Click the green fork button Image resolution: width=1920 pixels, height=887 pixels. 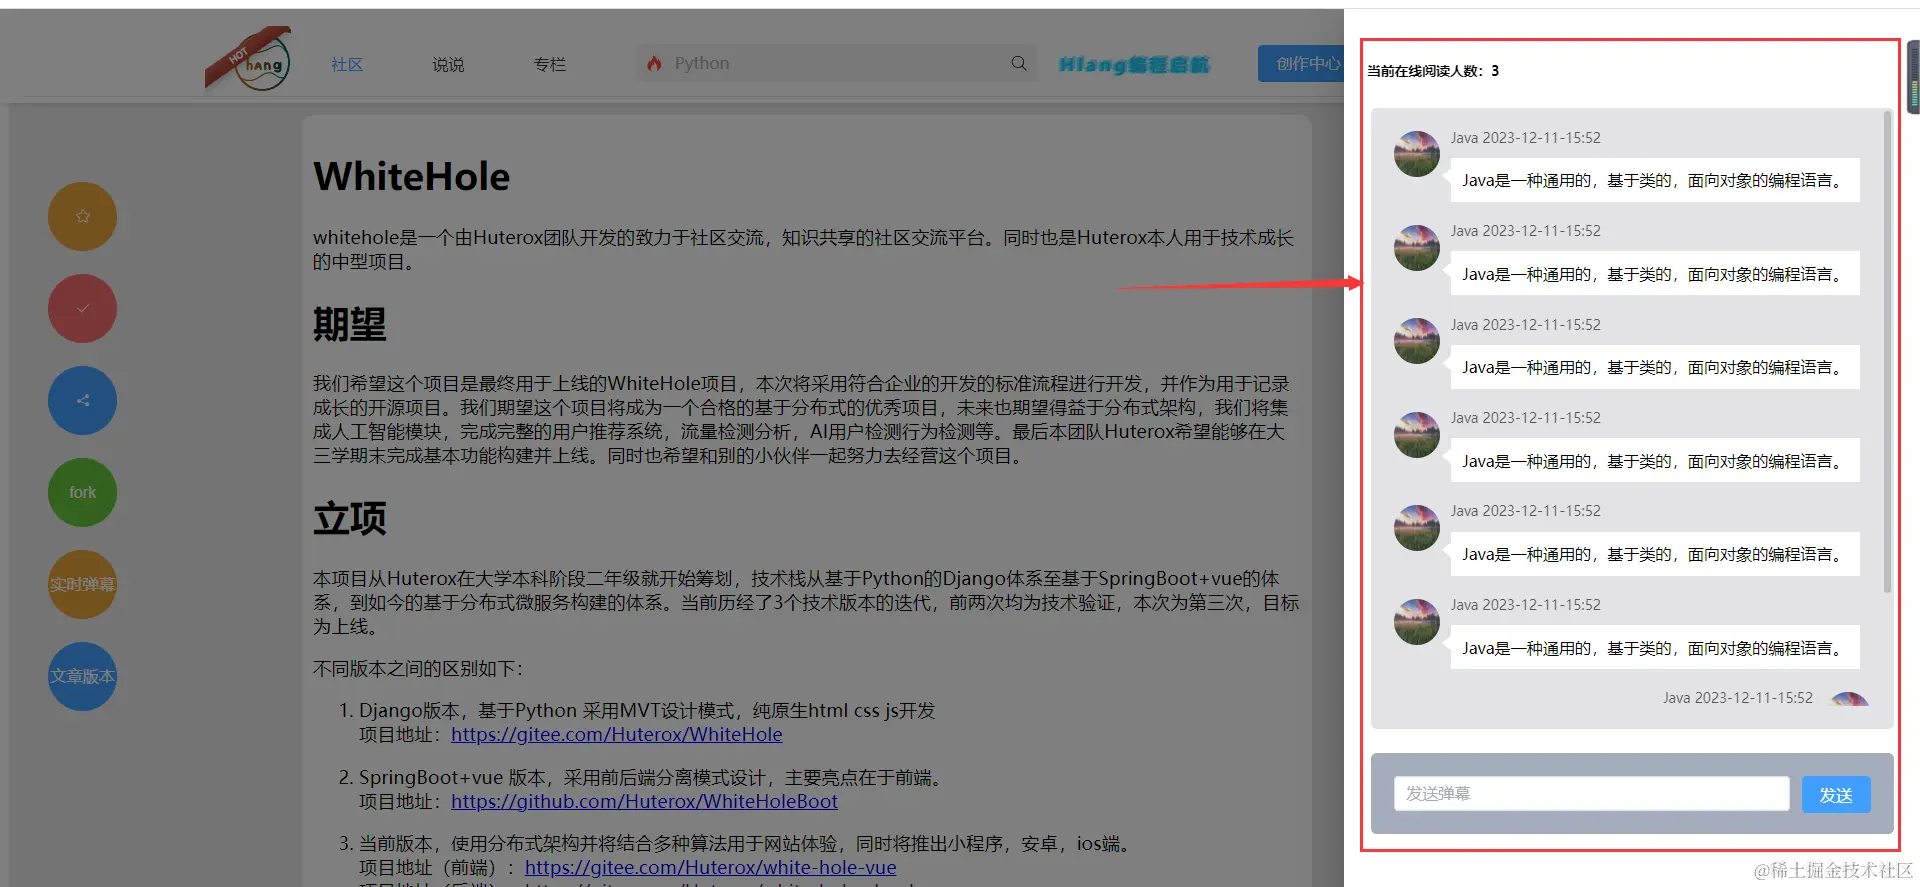click(82, 492)
